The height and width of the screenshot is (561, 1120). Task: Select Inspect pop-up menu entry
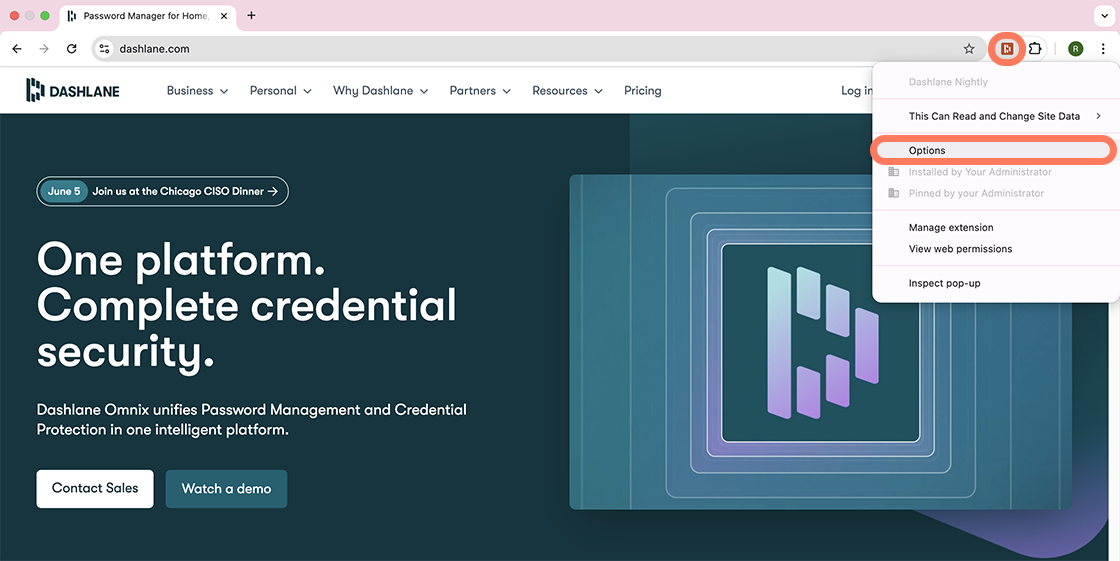(x=996, y=283)
